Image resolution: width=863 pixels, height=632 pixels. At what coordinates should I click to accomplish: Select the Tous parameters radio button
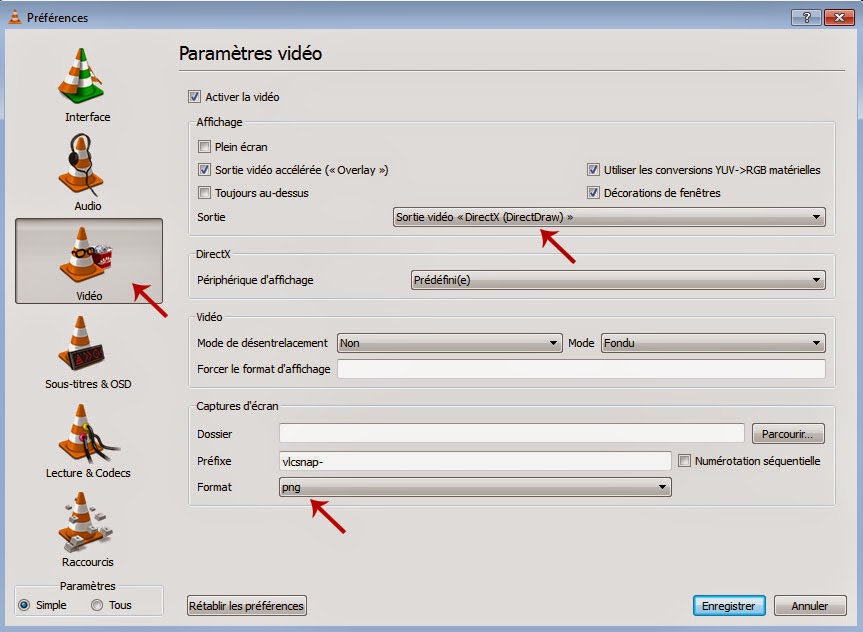[97, 605]
